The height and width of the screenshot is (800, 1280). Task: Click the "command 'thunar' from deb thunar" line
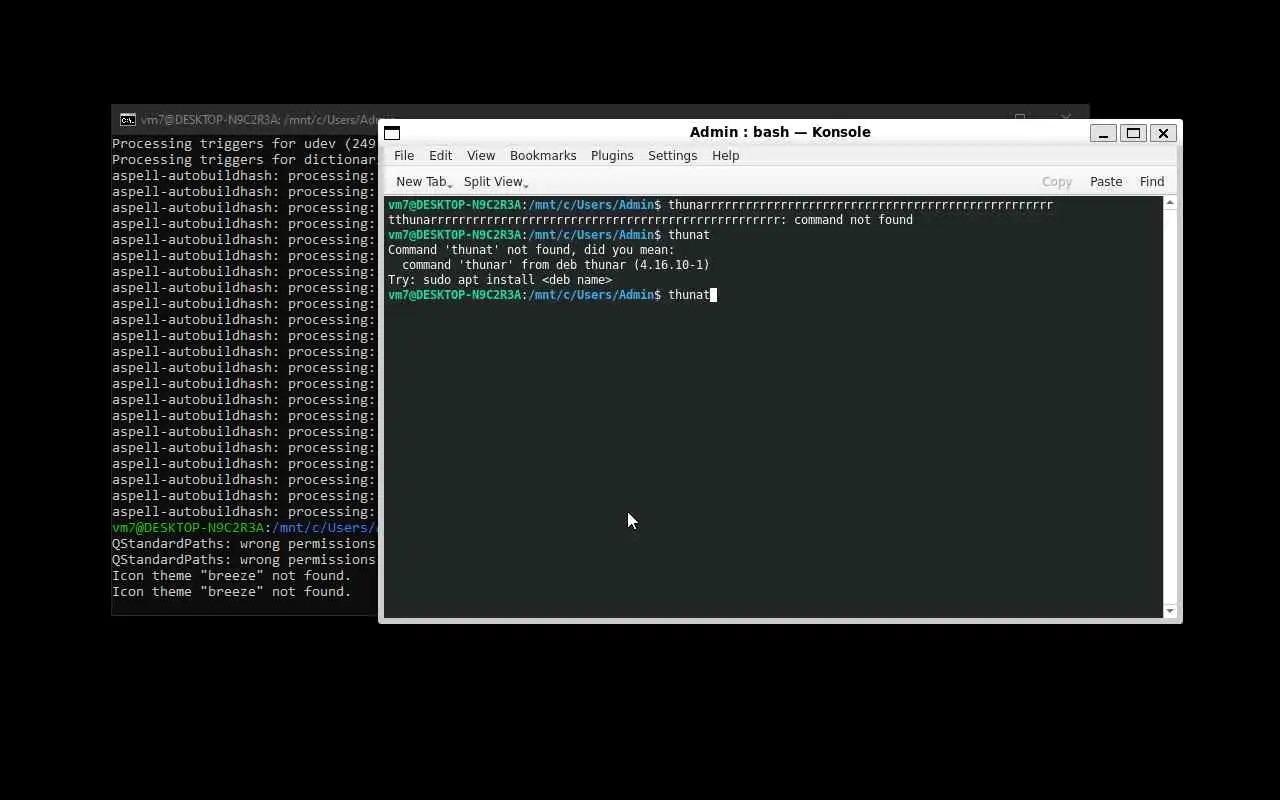pos(555,265)
